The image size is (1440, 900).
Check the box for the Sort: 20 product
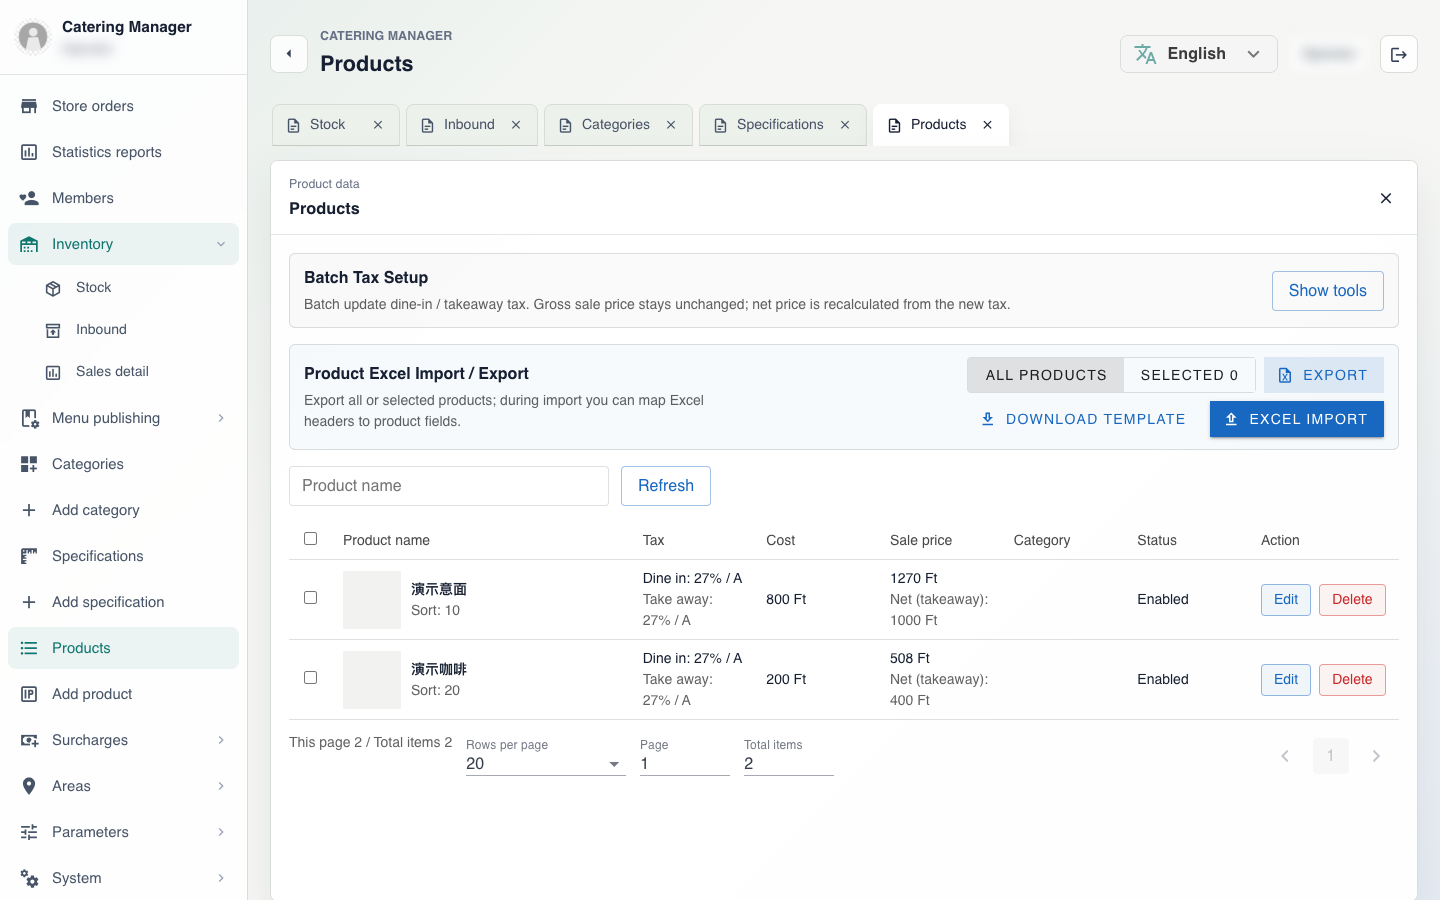click(x=310, y=678)
